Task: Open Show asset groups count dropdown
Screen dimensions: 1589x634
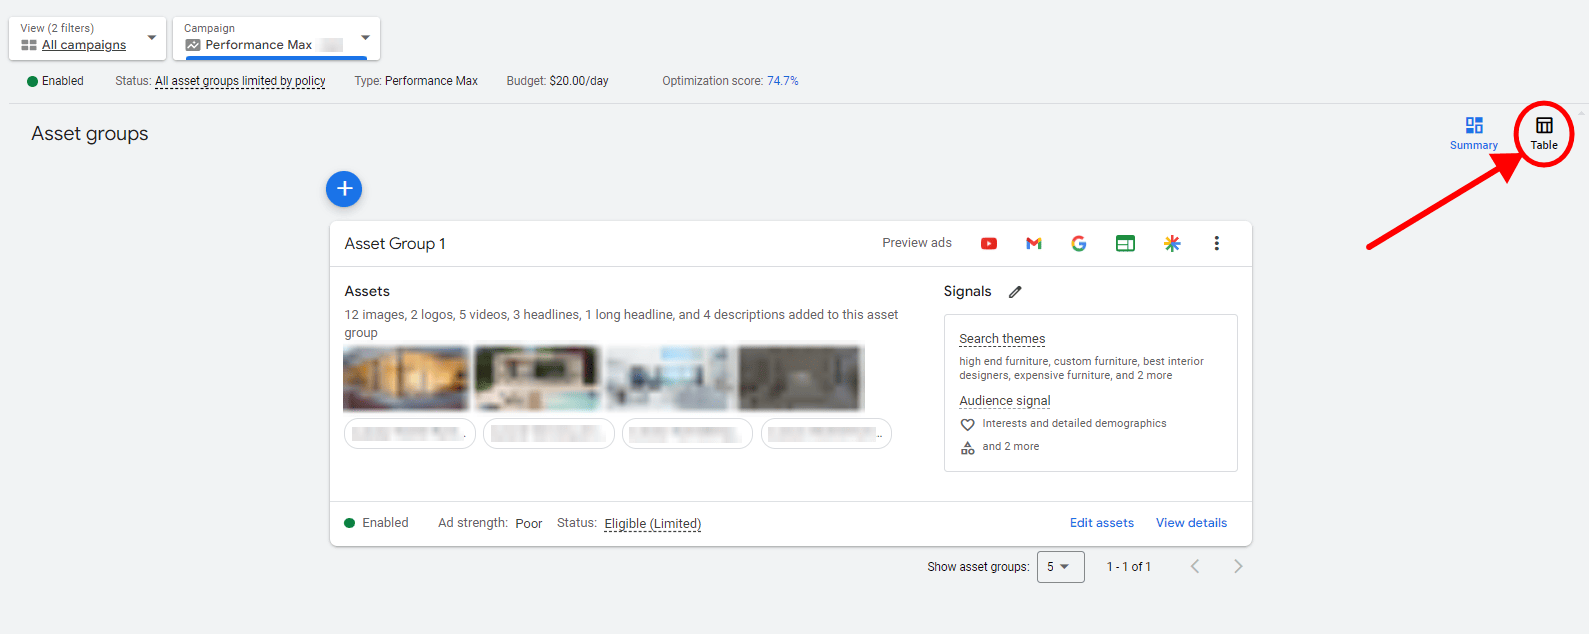Action: point(1060,567)
